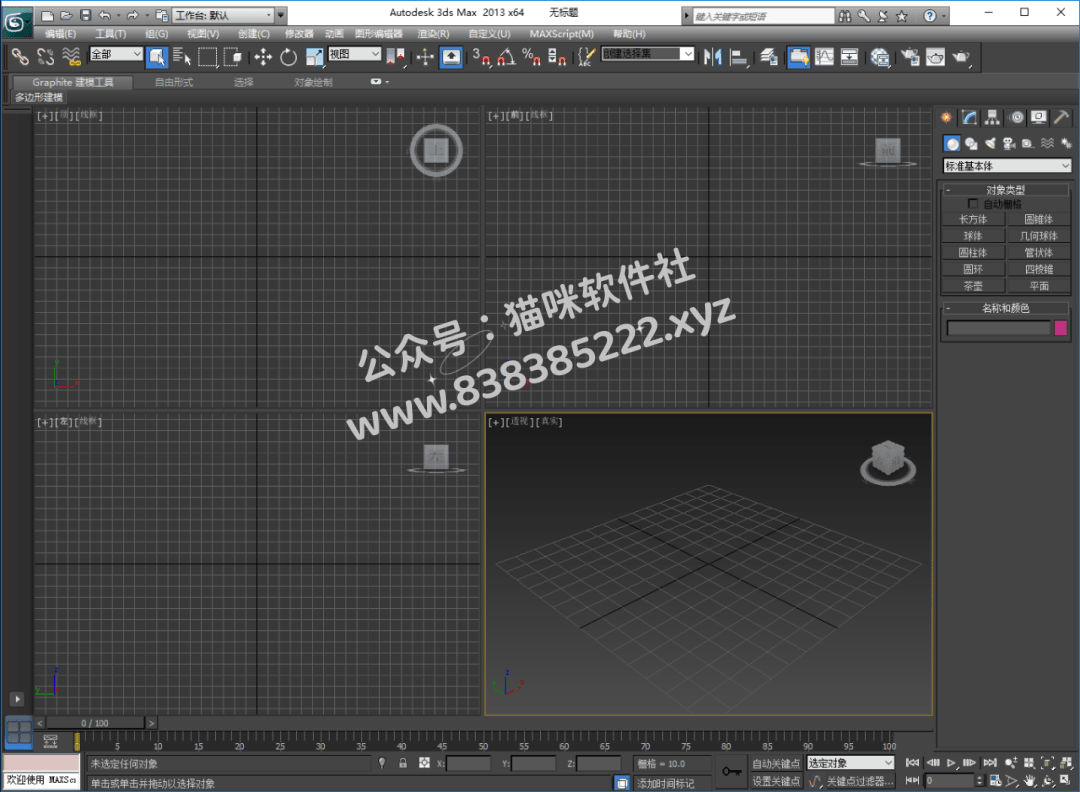Open the 渲染(R) menu
This screenshot has height=792, width=1080.
click(433, 34)
